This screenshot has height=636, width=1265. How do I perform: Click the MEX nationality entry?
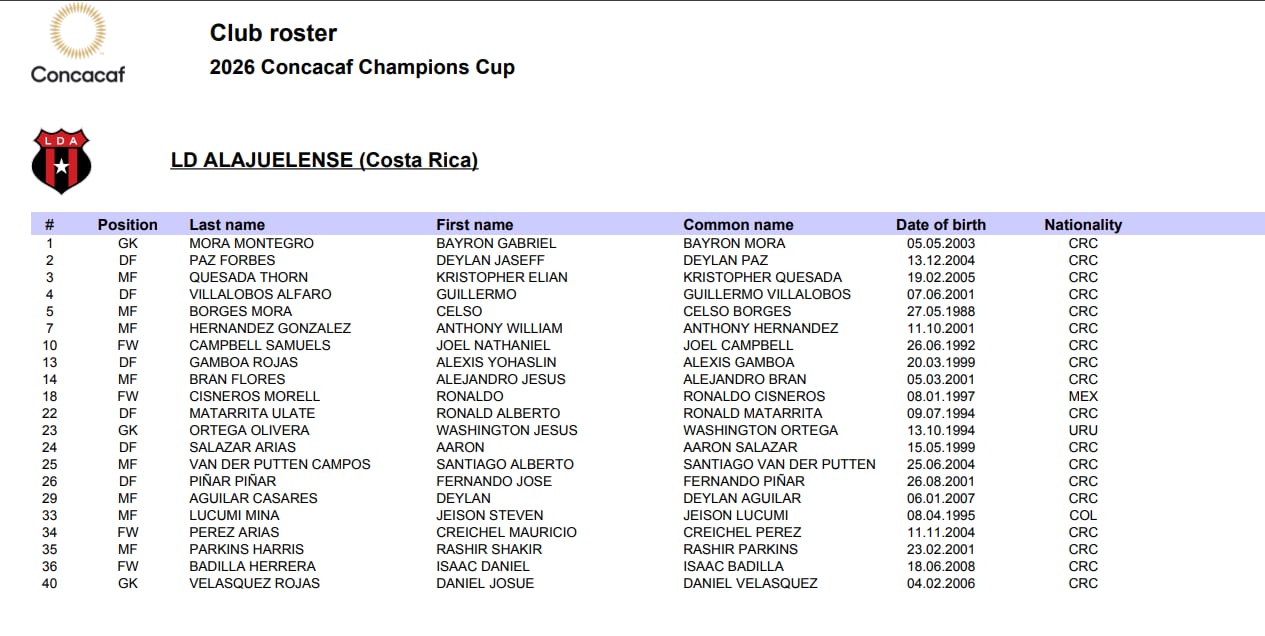coord(1083,396)
